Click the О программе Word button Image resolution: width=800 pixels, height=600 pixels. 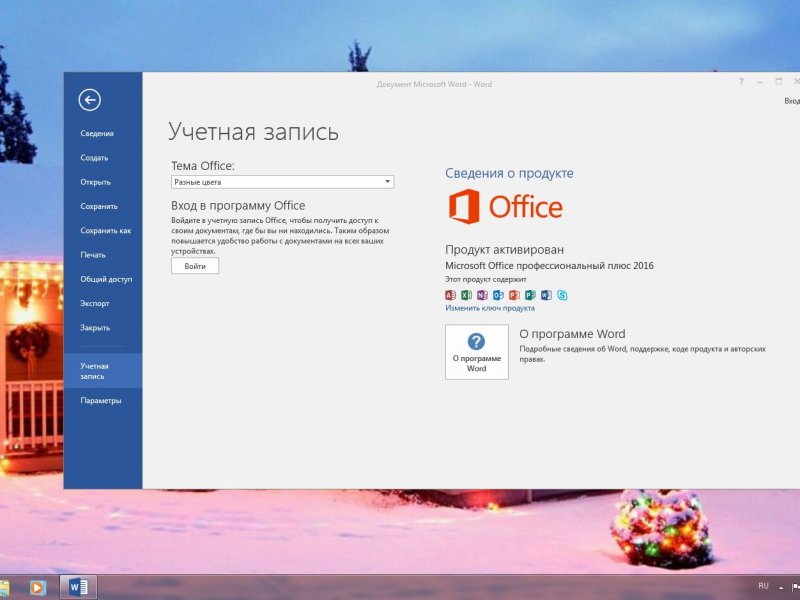pos(477,352)
